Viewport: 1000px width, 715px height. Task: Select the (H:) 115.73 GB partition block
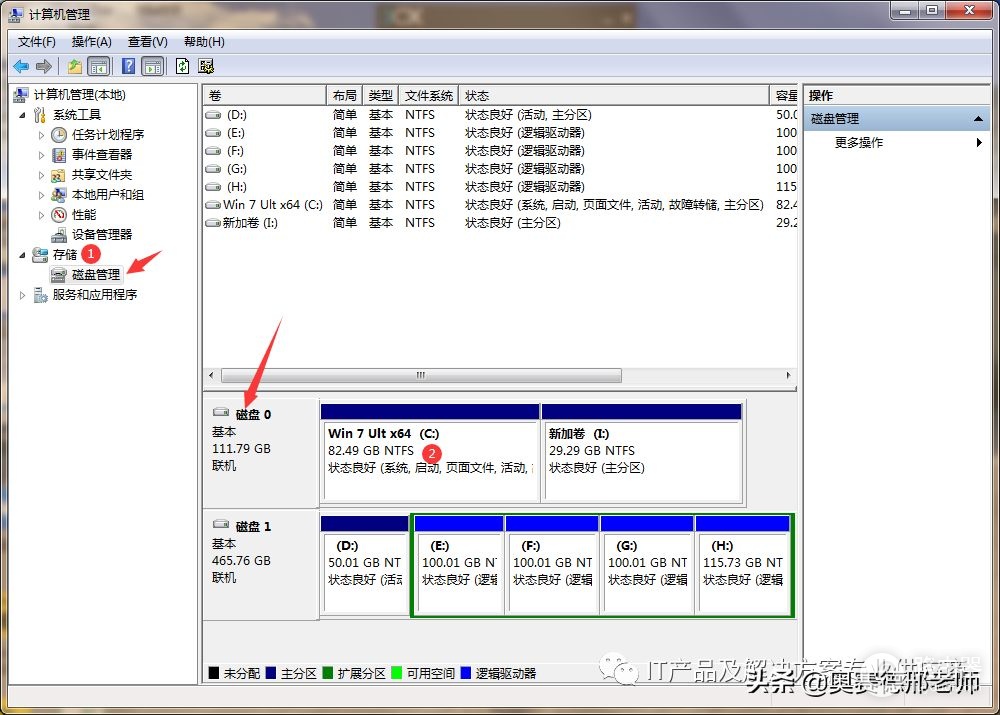(x=743, y=565)
